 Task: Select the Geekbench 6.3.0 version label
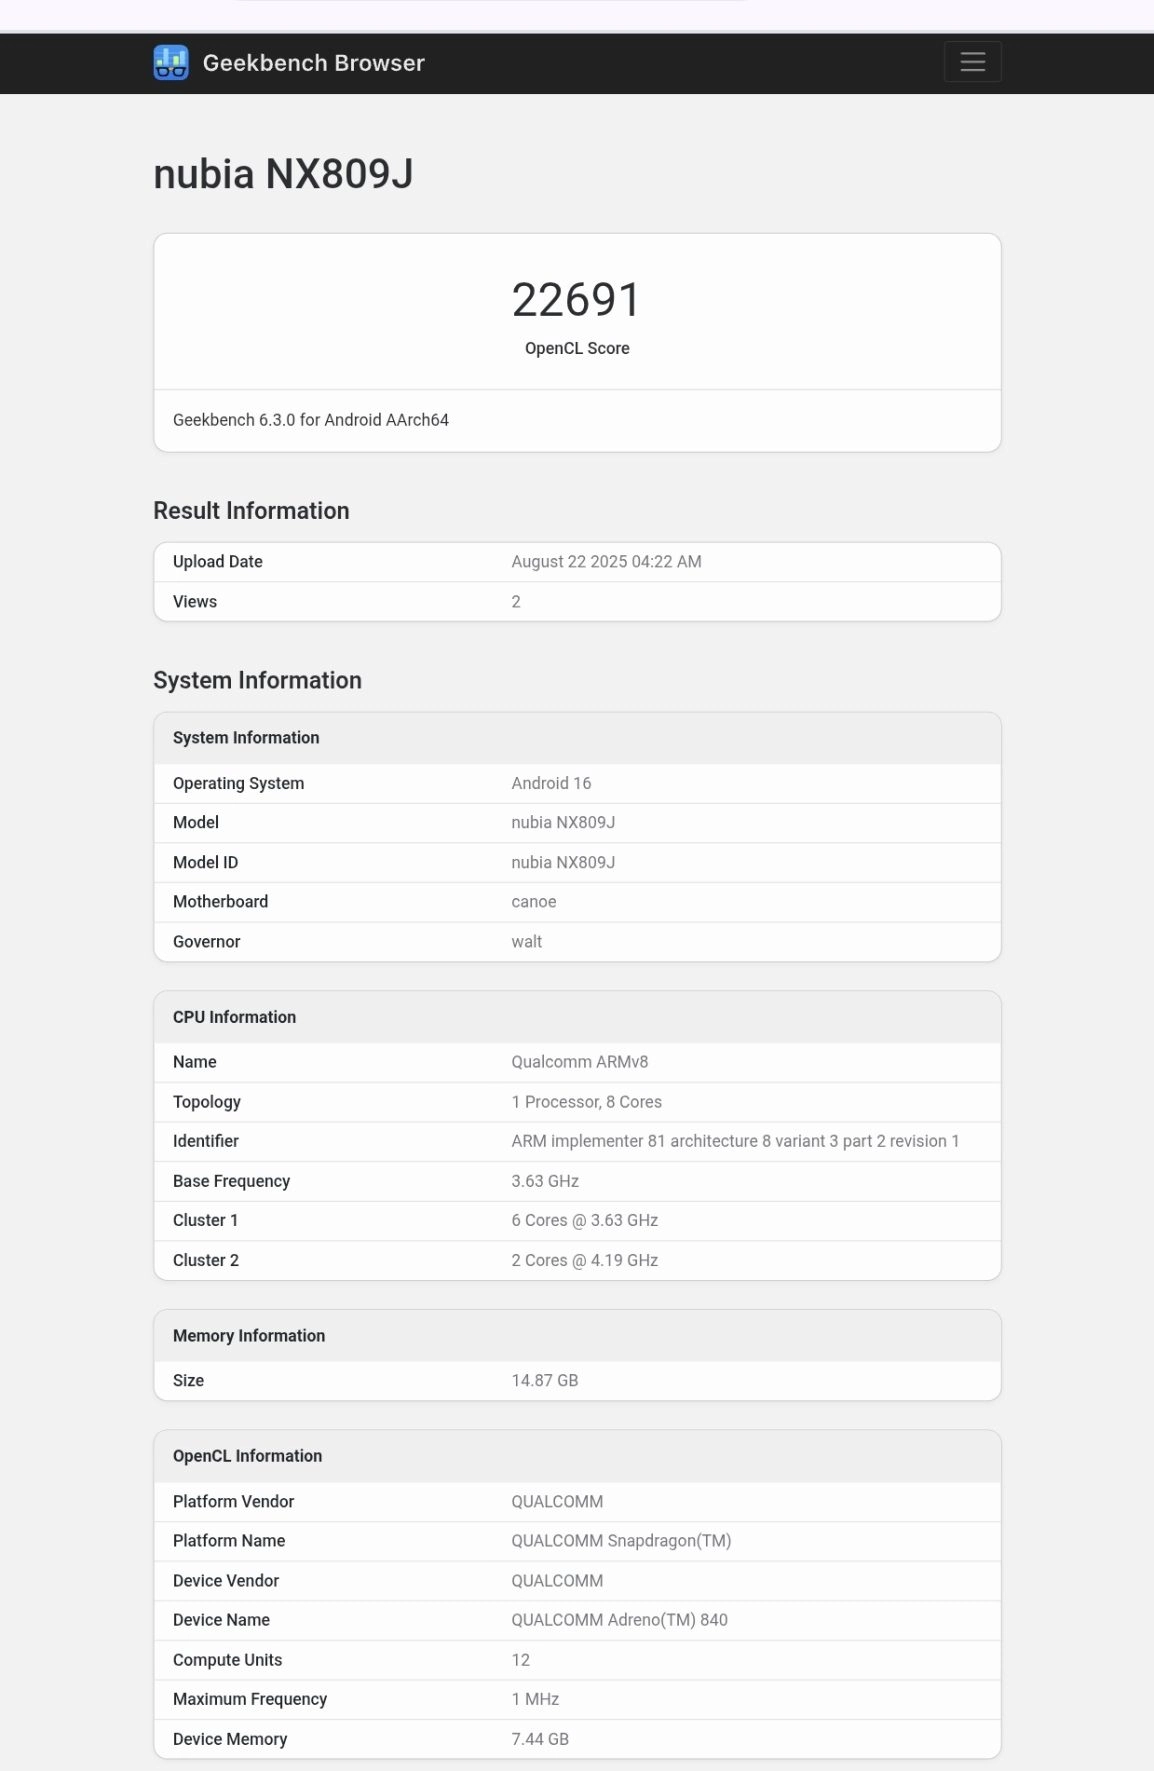(x=311, y=420)
